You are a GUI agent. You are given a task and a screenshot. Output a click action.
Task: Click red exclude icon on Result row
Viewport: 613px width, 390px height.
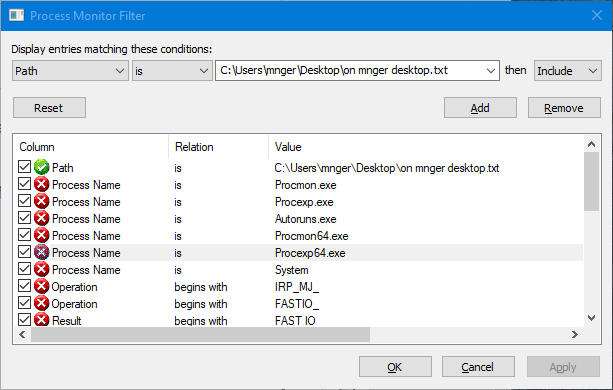[41, 320]
